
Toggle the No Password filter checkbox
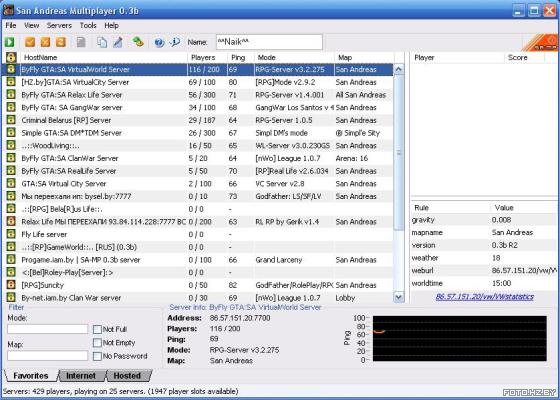click(x=97, y=356)
